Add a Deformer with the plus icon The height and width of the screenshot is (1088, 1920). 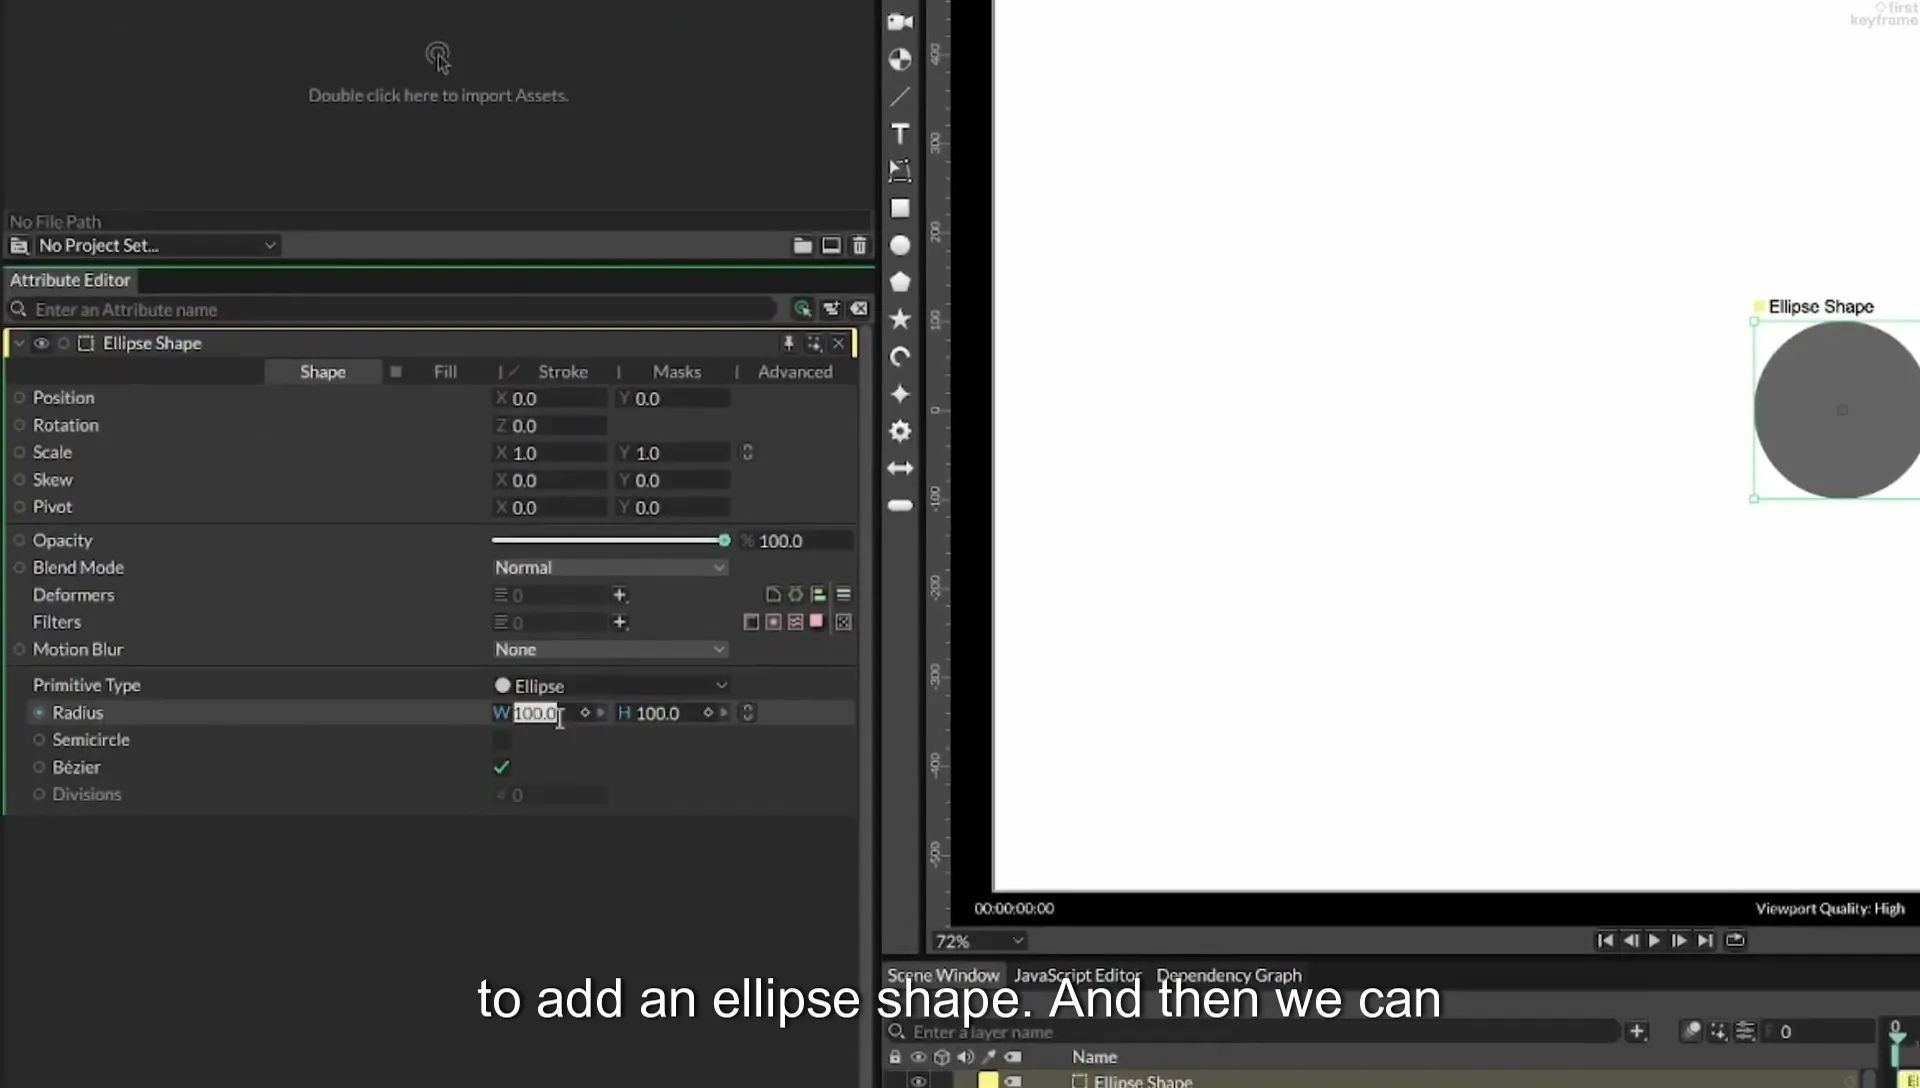(x=620, y=595)
